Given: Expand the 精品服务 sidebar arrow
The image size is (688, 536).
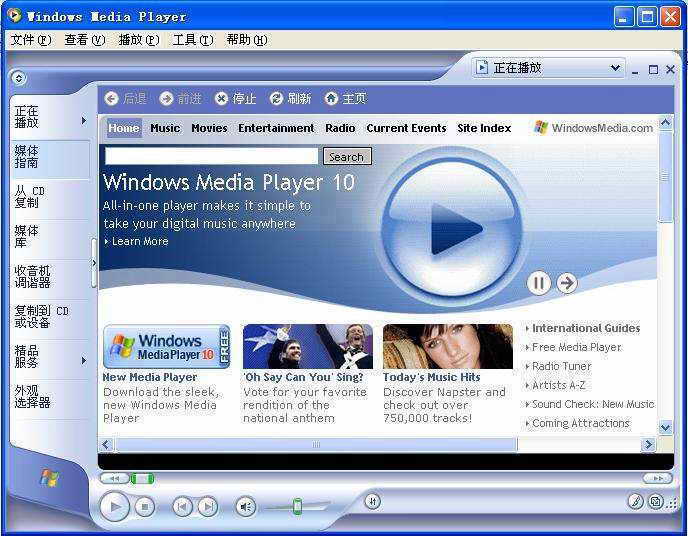Looking at the screenshot, I should tap(84, 360).
